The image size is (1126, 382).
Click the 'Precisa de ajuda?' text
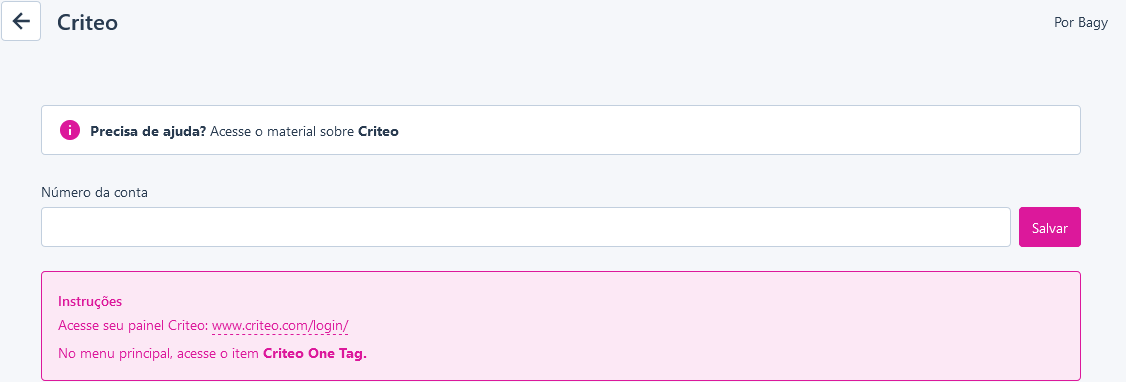149,131
